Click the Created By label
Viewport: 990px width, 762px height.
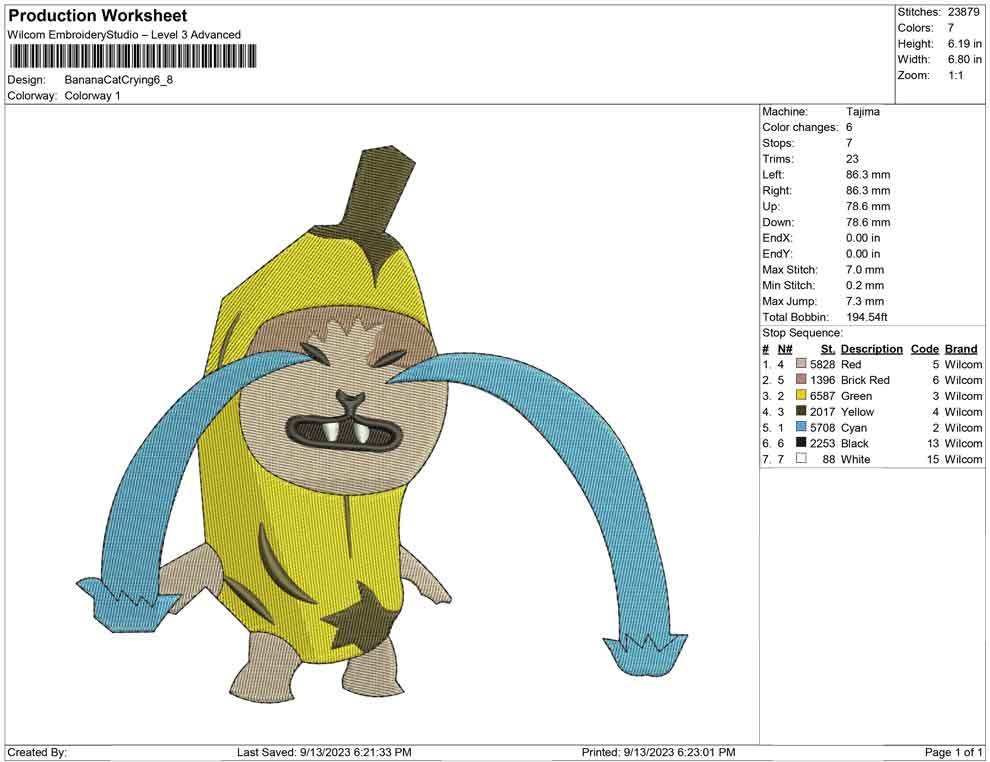[x=37, y=752]
